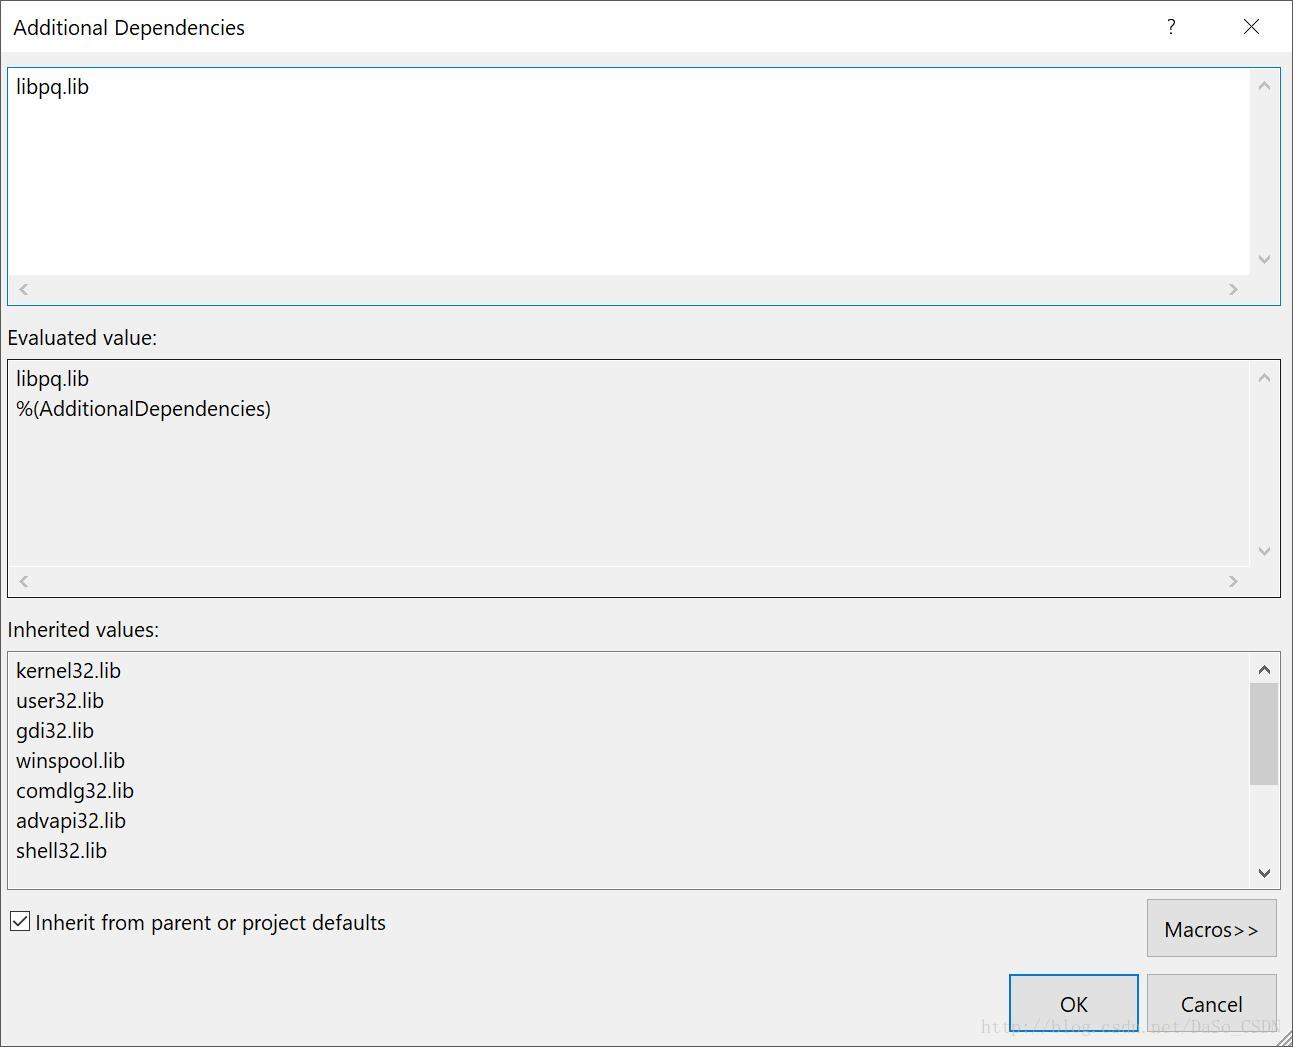The height and width of the screenshot is (1047, 1293).
Task: Click up arrow of edit box scrollbar
Action: 1264,86
